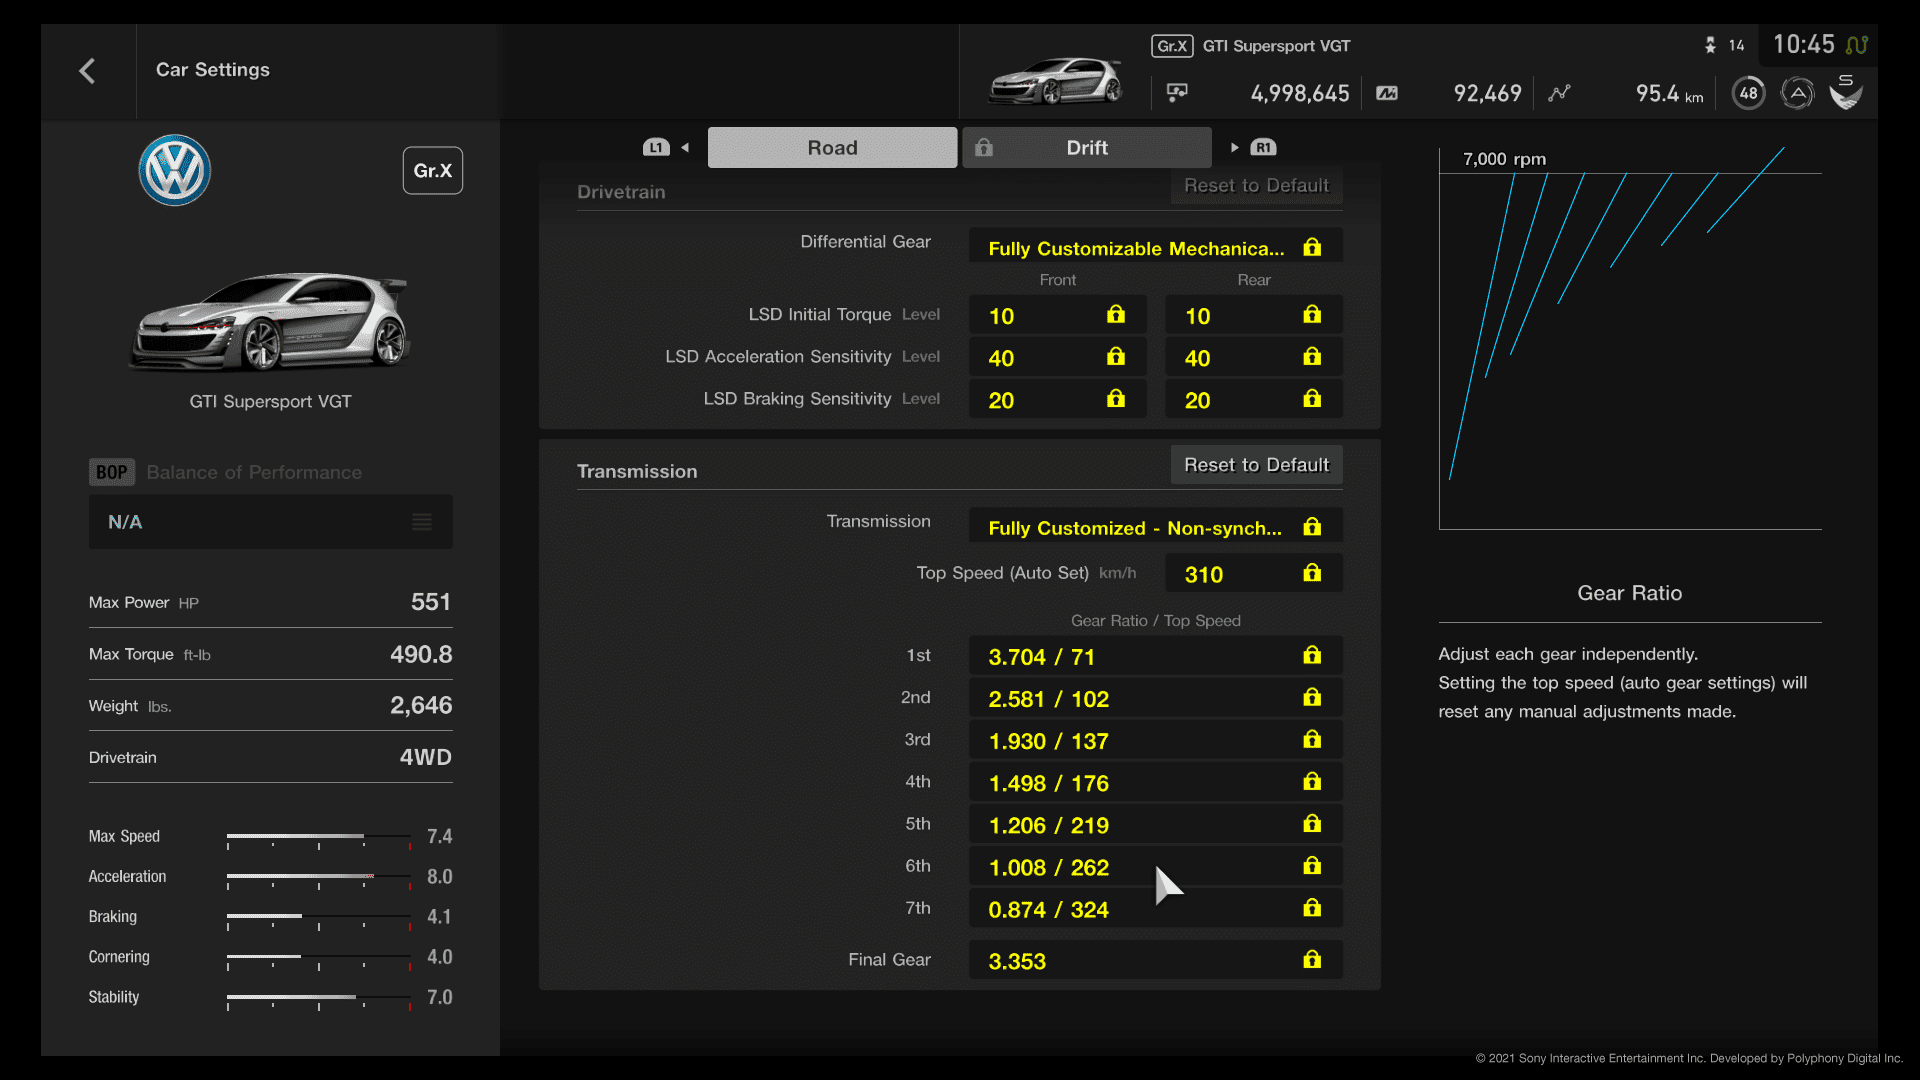1920x1080 pixels.
Task: Click the R1 next sheet icon
Action: pyautogui.click(x=1263, y=147)
